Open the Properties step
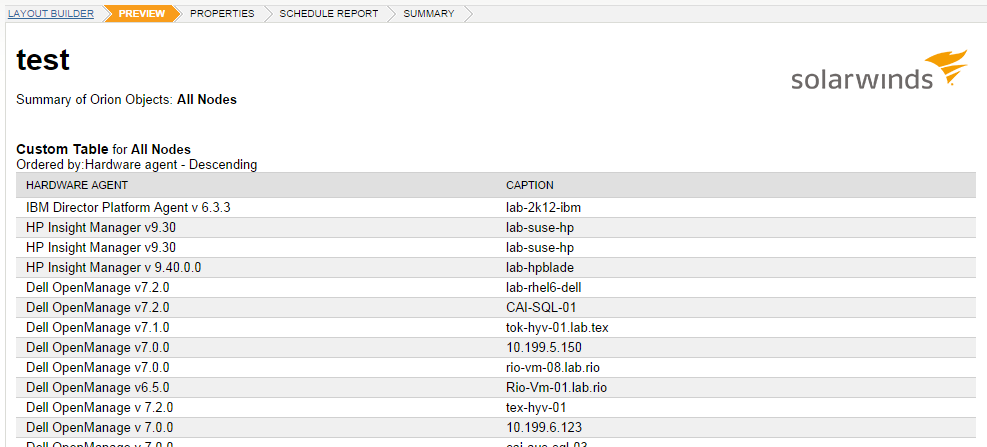 click(222, 13)
